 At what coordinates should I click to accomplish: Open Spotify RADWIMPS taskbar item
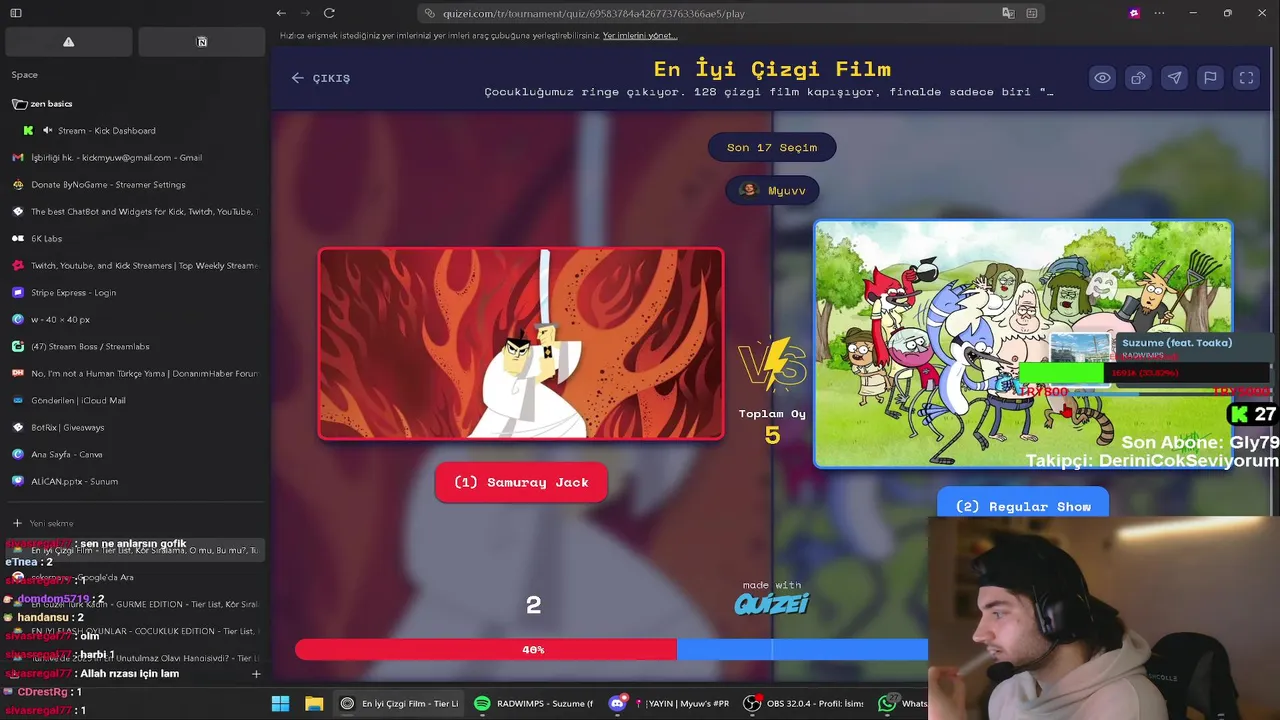pos(534,703)
